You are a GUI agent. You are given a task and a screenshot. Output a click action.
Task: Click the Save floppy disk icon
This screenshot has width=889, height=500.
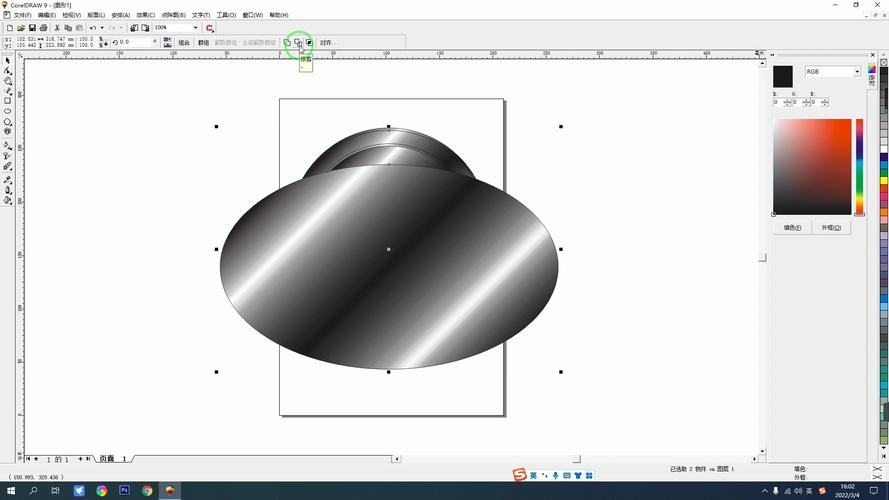(32, 28)
